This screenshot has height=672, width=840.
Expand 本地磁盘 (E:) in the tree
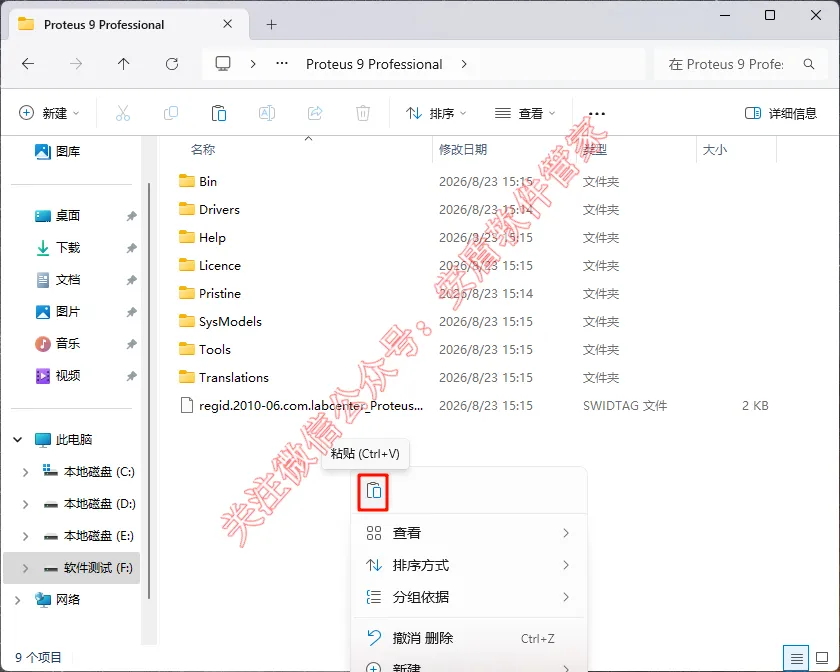[25, 536]
